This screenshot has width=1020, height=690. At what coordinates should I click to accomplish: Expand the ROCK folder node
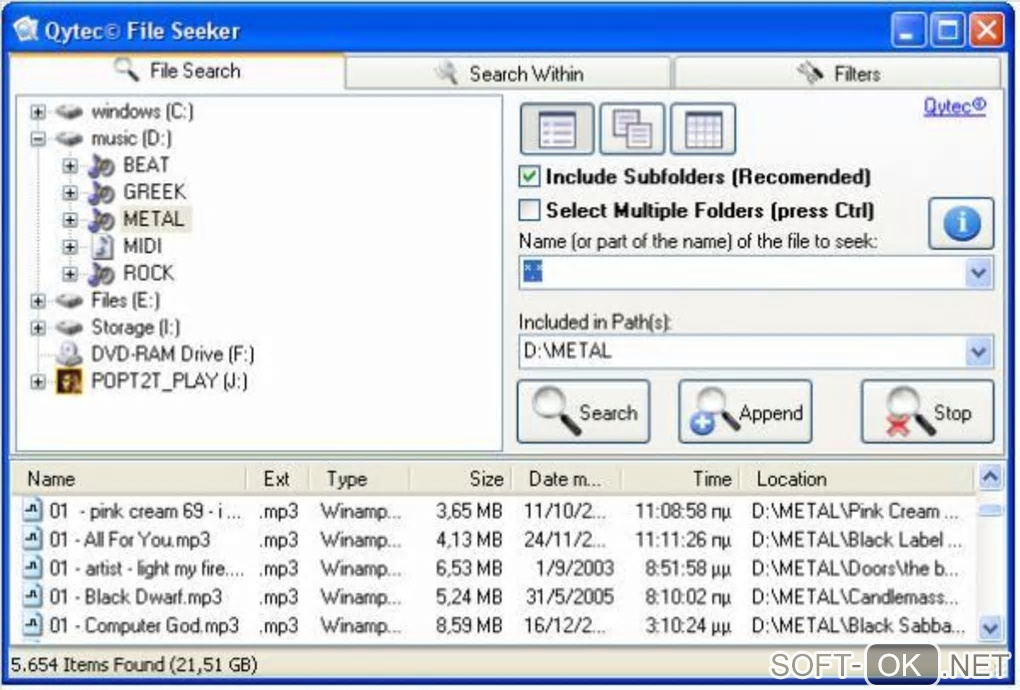point(70,274)
